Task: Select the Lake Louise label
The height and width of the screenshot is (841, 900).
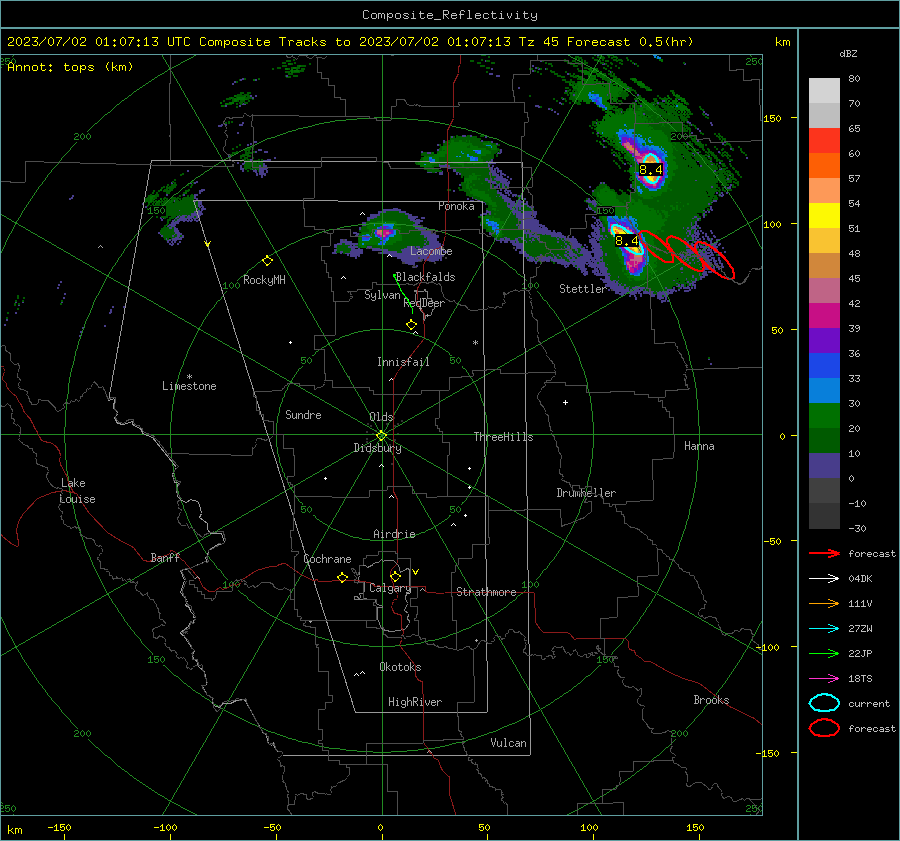Action: [x=77, y=491]
